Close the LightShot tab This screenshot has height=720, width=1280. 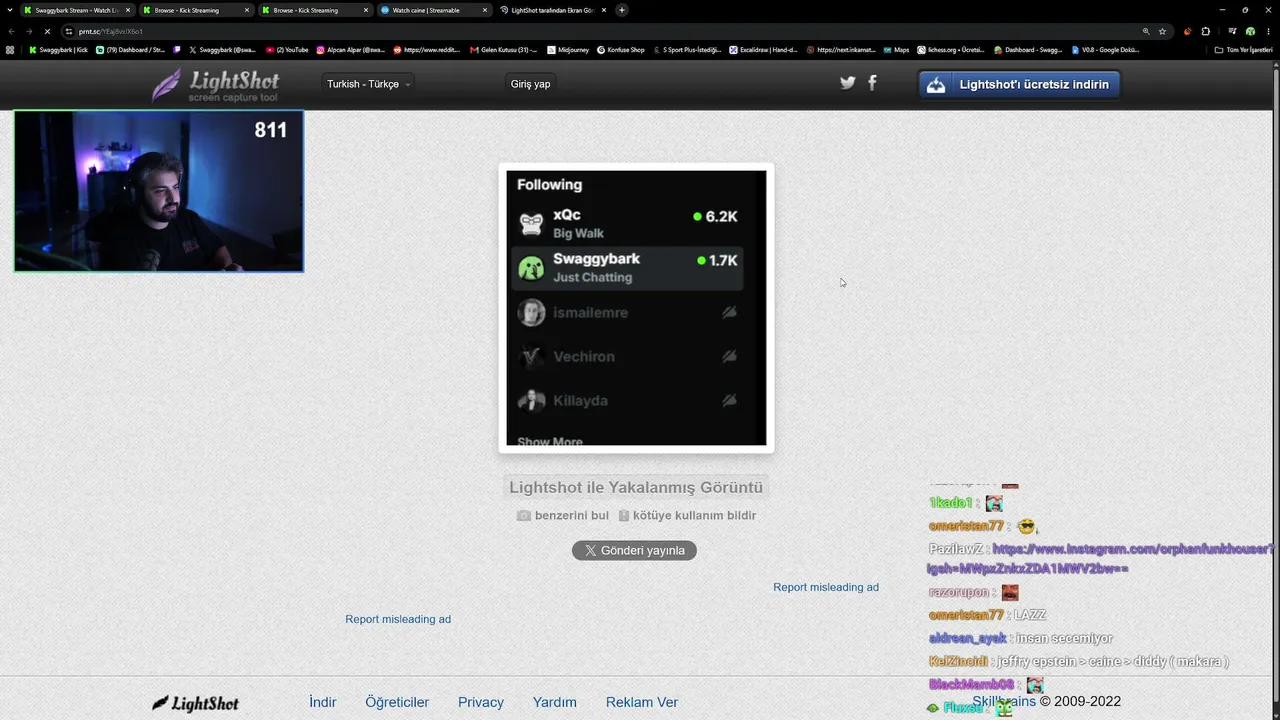coord(605,10)
